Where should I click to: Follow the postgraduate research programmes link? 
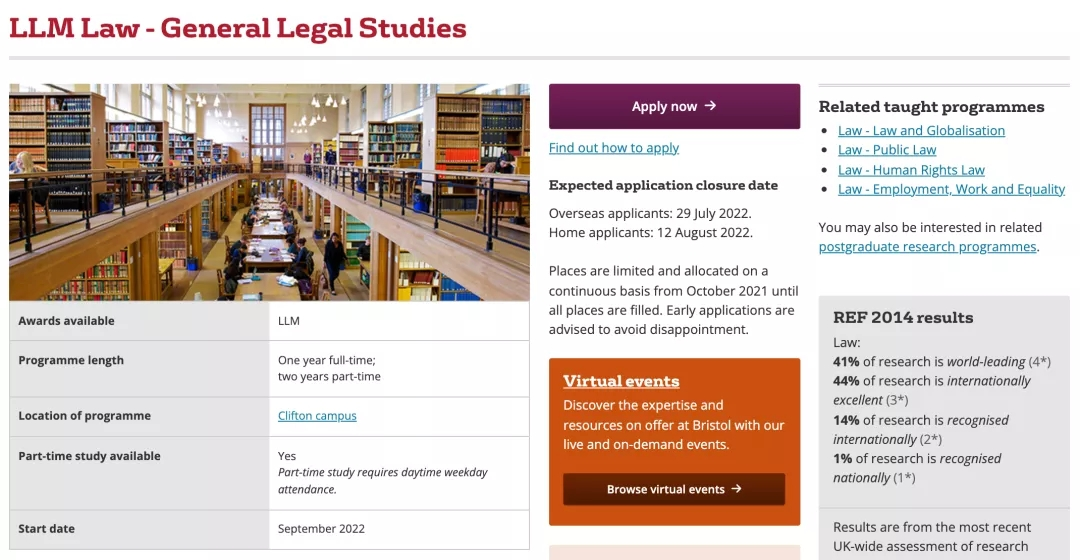point(927,247)
